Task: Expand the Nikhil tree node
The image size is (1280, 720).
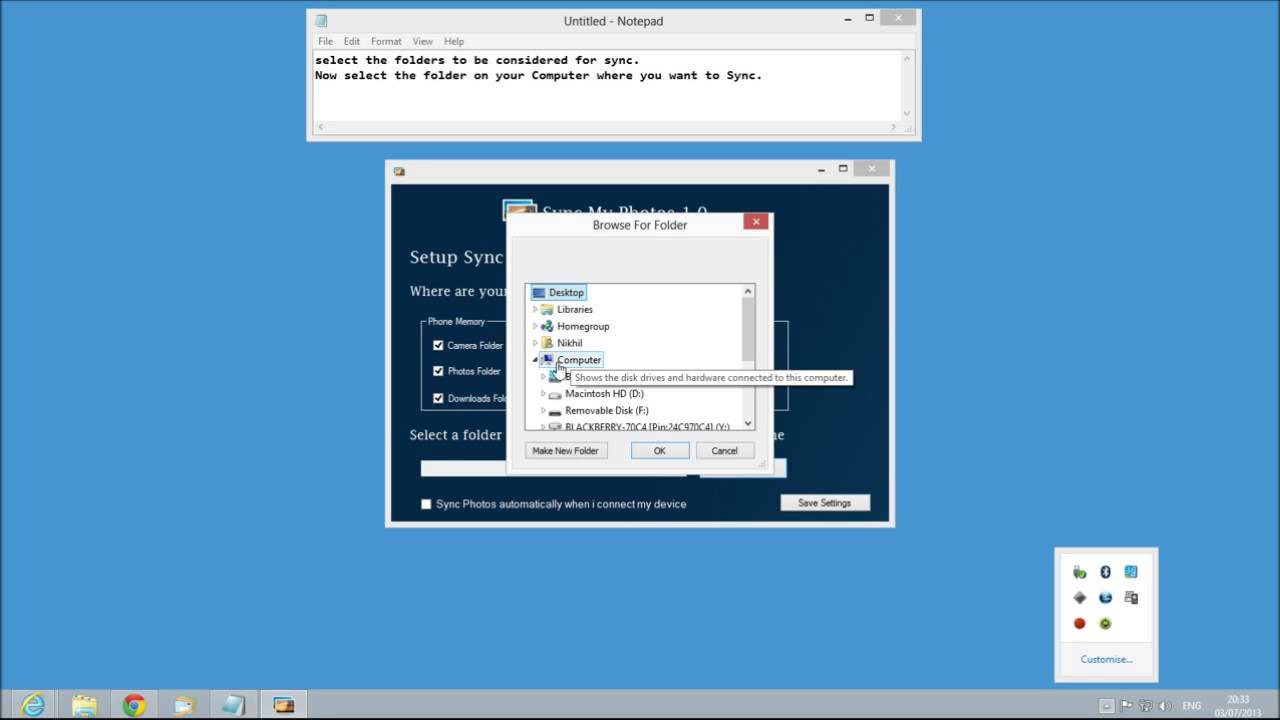Action: (535, 343)
